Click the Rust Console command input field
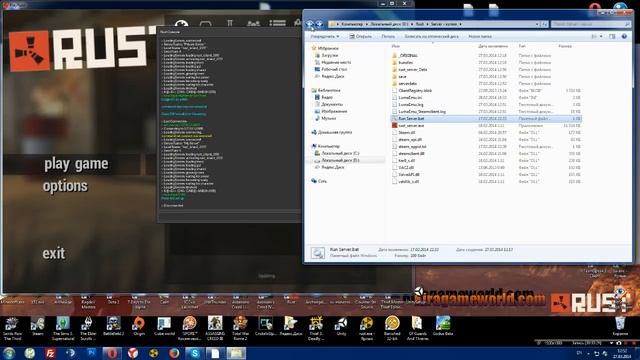 coord(229,217)
